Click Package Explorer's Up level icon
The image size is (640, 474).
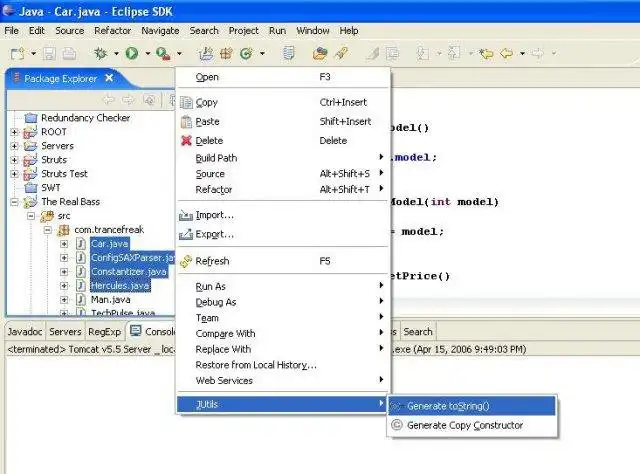(x=150, y=100)
